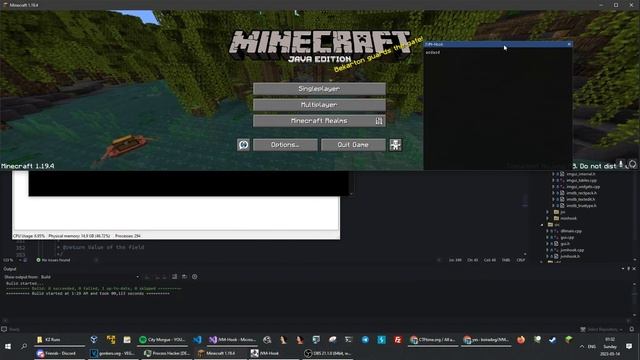
Task: Open gui.cpp in Solution Explorer
Action: point(567,238)
